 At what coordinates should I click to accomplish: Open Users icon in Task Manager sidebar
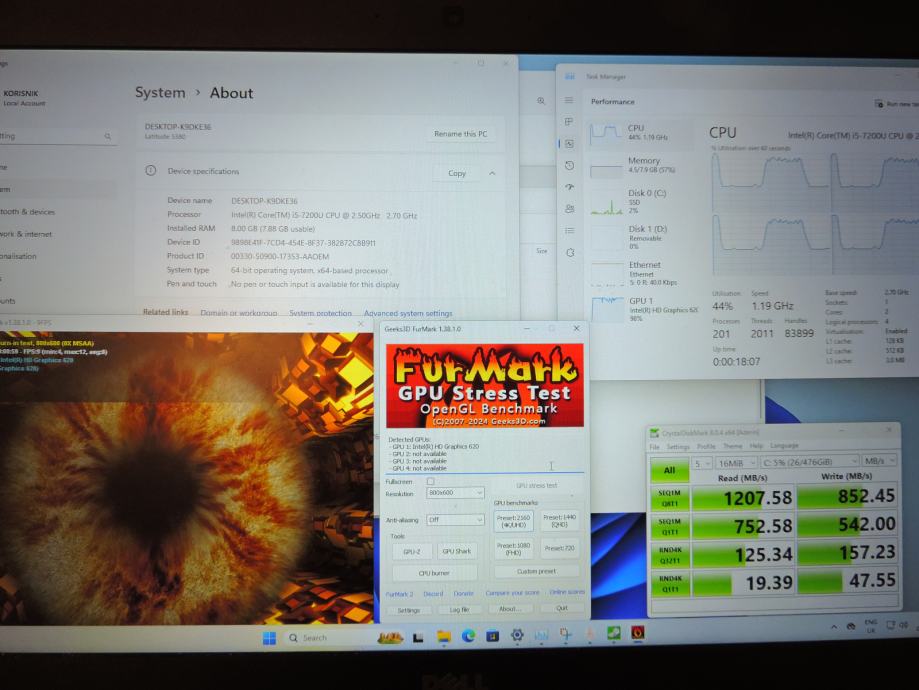pos(569,209)
